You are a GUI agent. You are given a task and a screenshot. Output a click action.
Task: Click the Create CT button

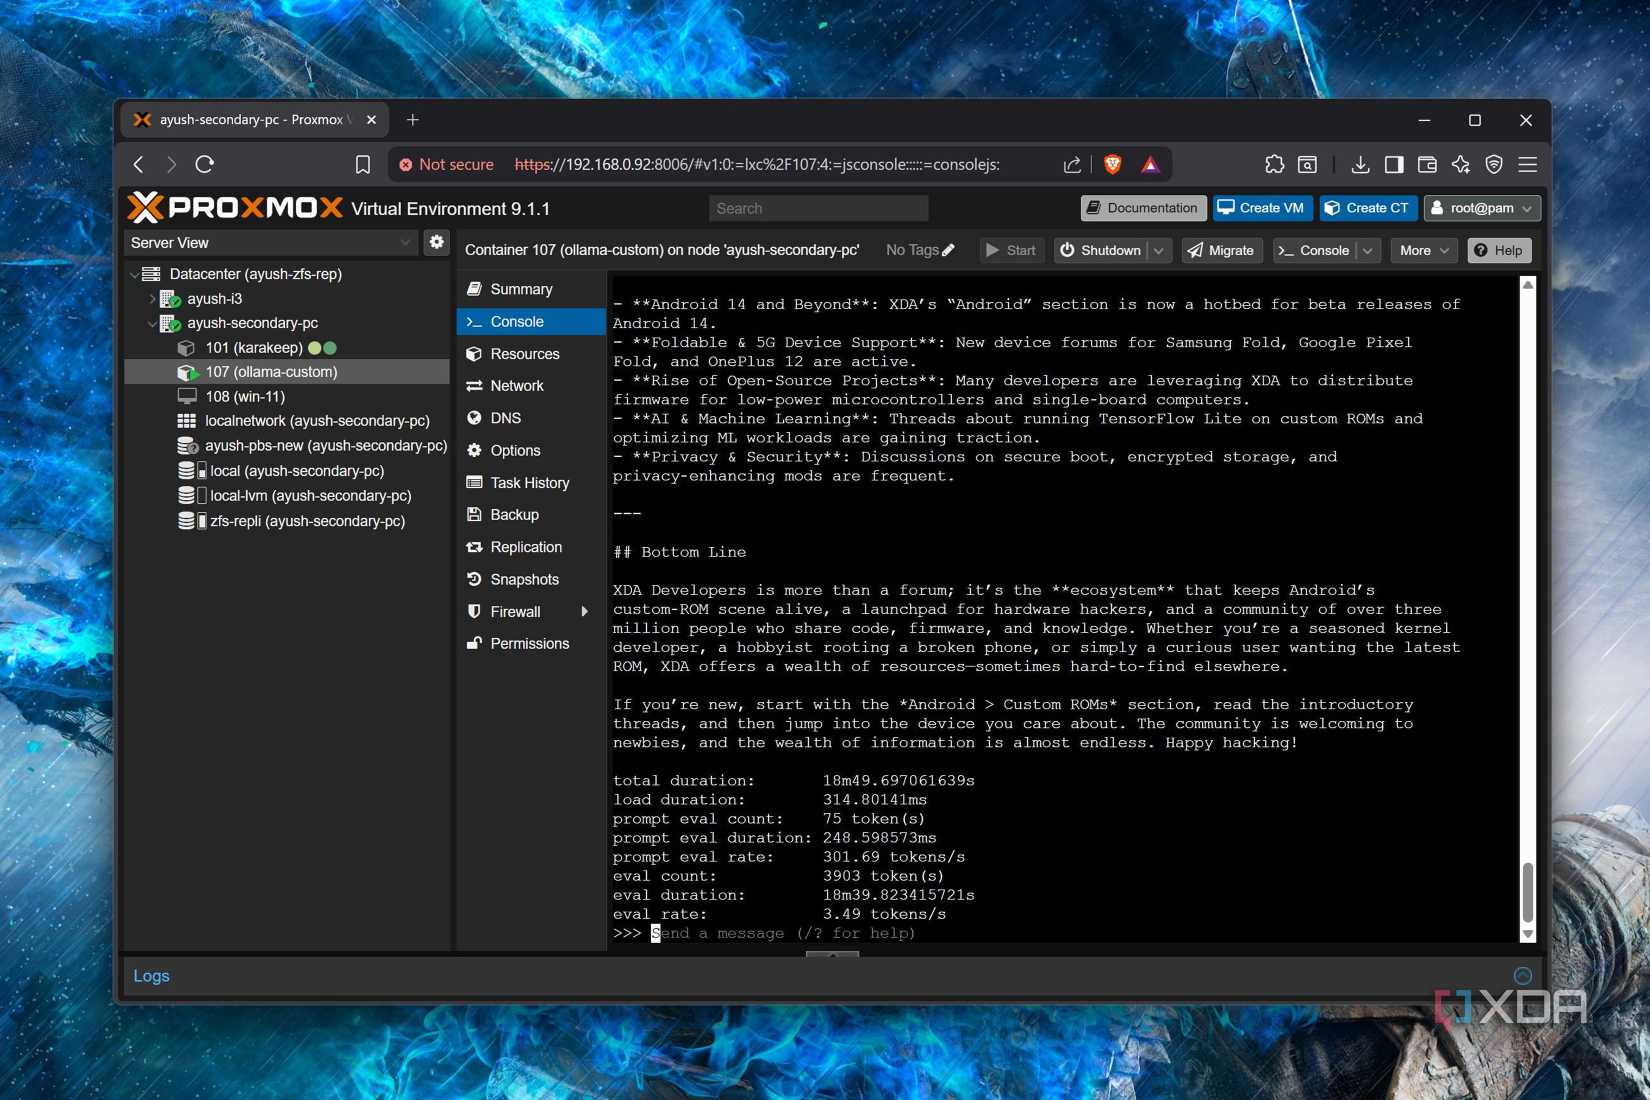1366,208
